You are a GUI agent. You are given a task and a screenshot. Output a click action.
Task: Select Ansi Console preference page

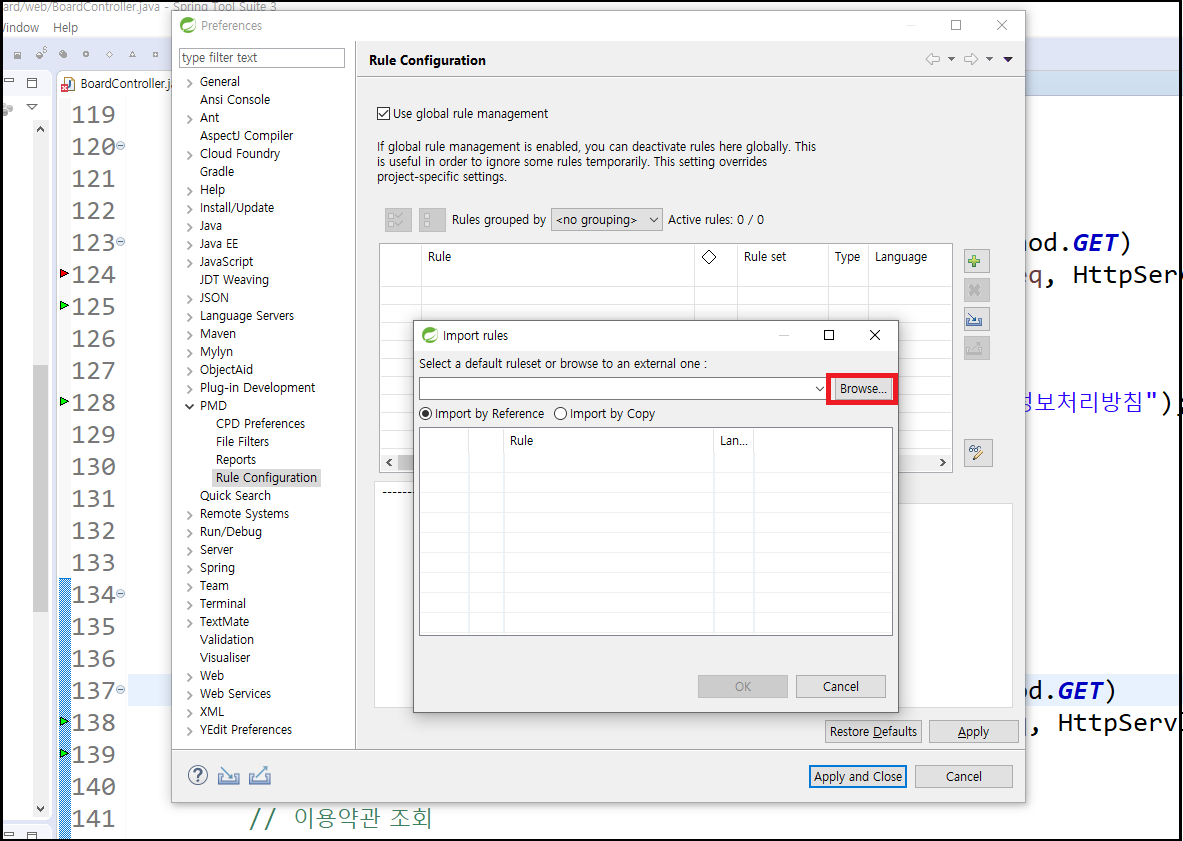[x=235, y=100]
